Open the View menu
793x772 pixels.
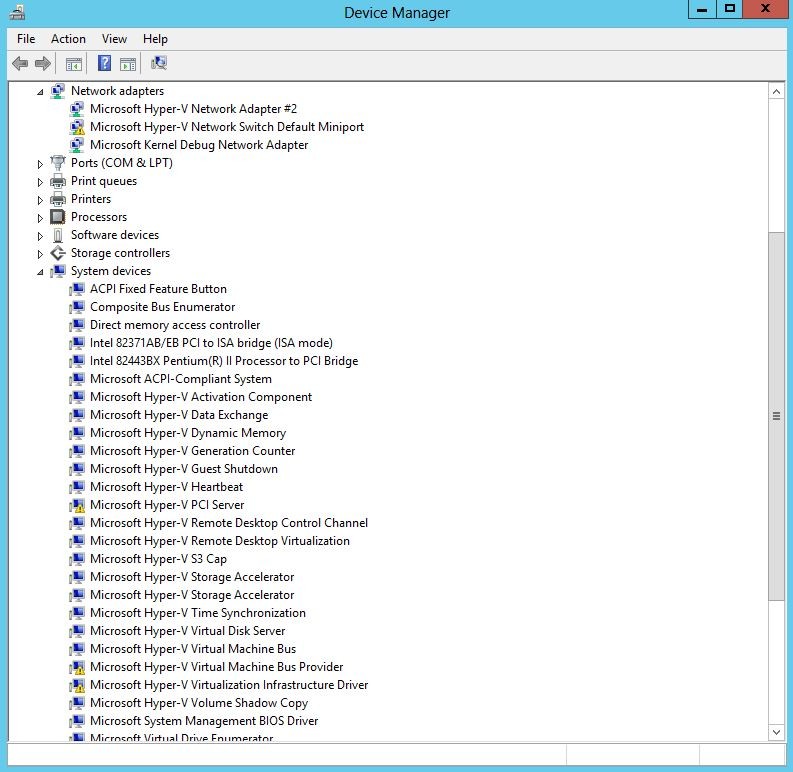pyautogui.click(x=114, y=39)
